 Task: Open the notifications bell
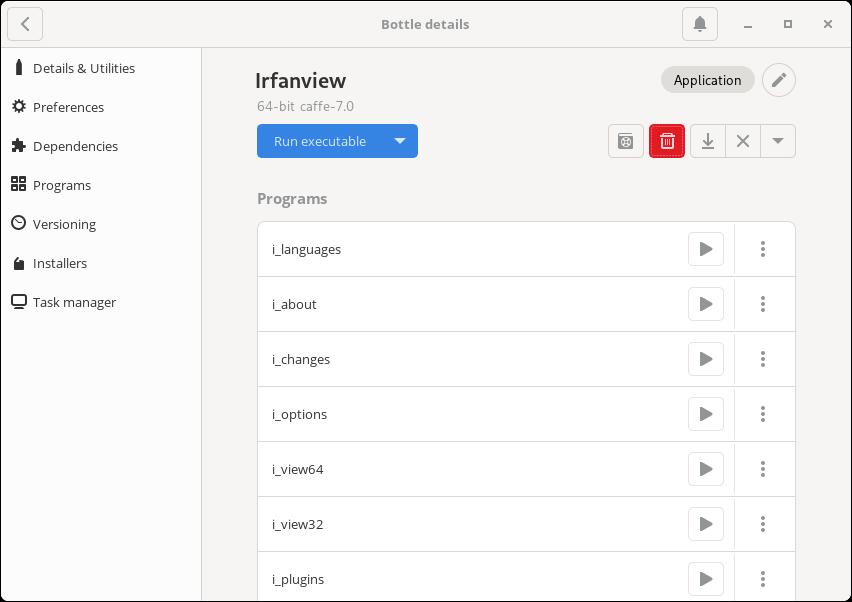700,24
